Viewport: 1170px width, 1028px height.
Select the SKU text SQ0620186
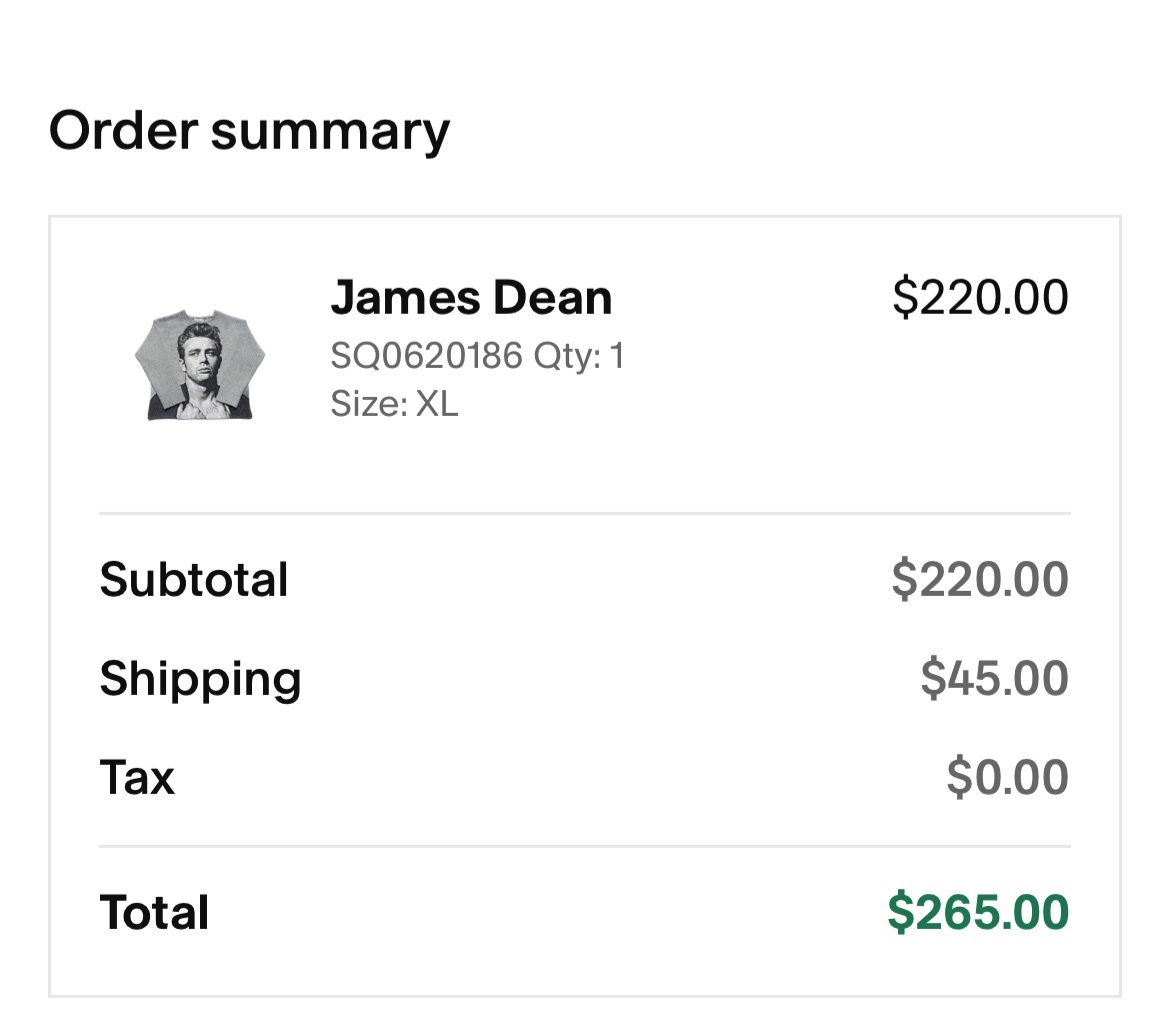click(426, 355)
